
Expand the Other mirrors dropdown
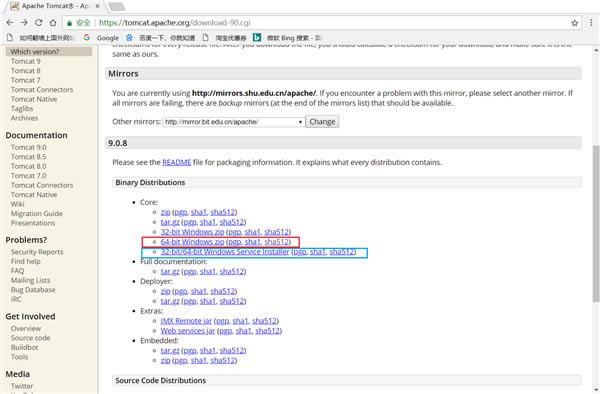[233, 122]
